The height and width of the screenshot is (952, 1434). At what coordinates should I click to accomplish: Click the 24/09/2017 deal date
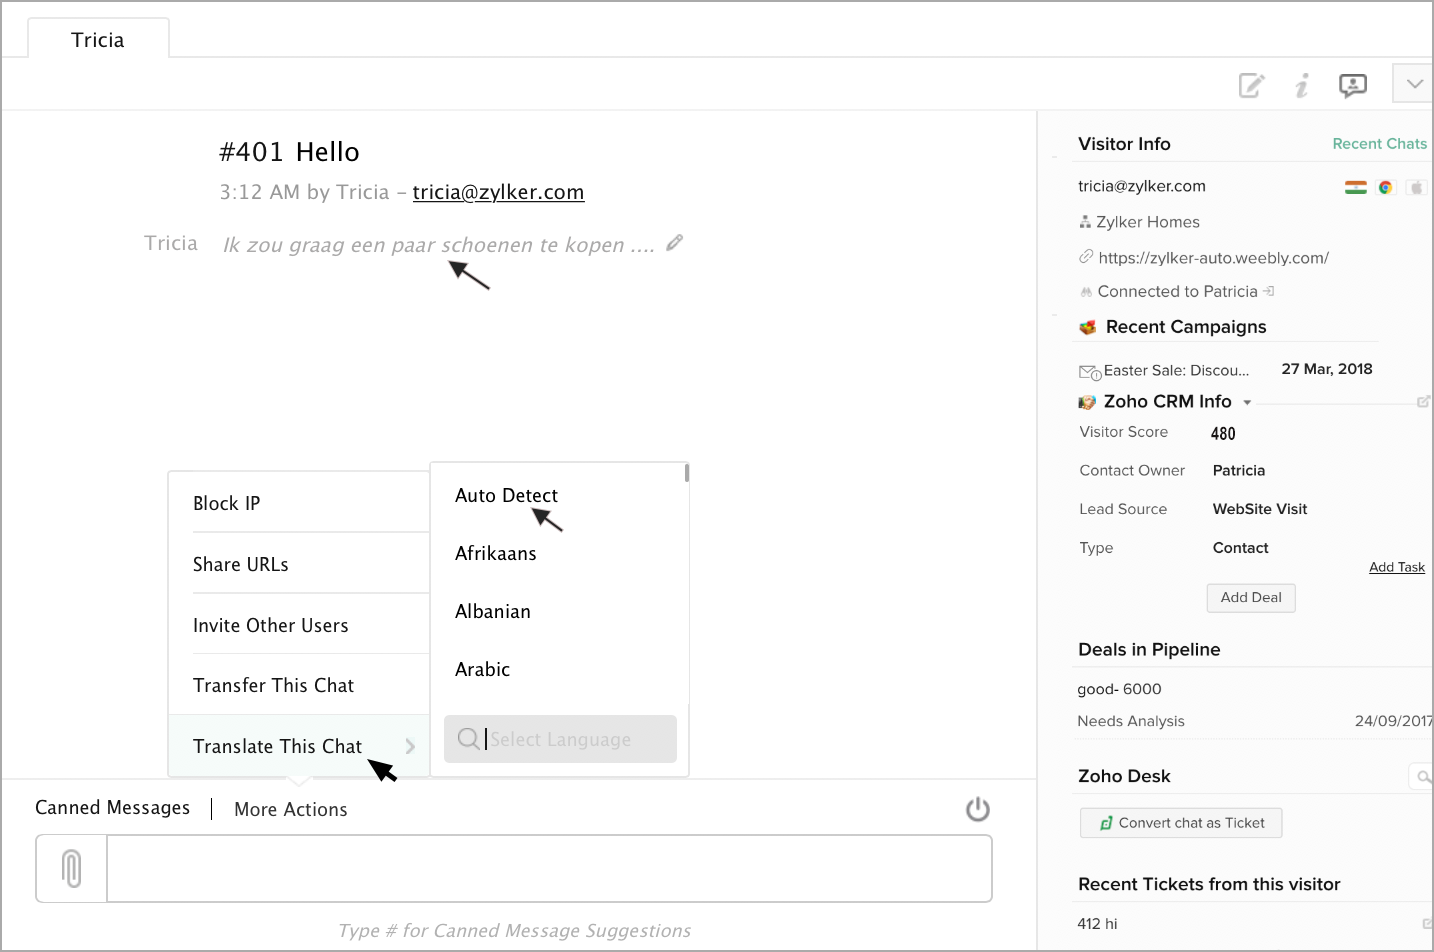pyautogui.click(x=1394, y=721)
